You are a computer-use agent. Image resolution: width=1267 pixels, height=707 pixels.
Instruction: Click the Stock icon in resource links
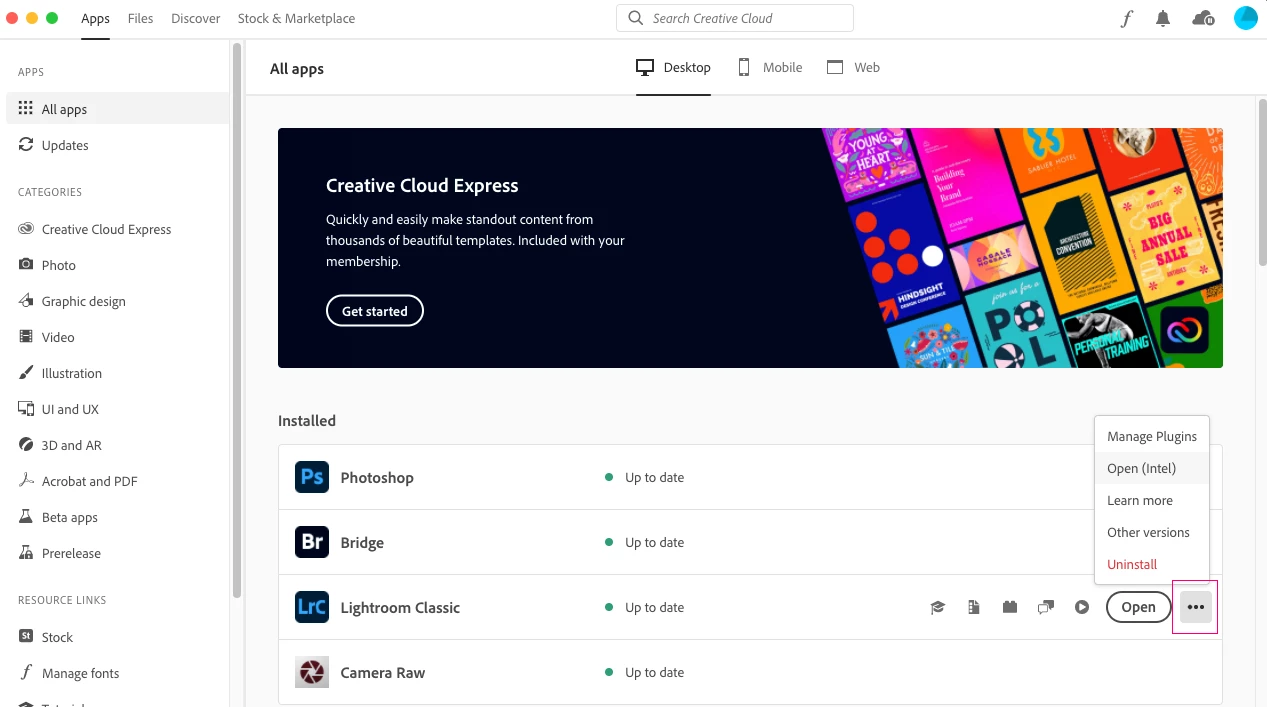tap(26, 637)
